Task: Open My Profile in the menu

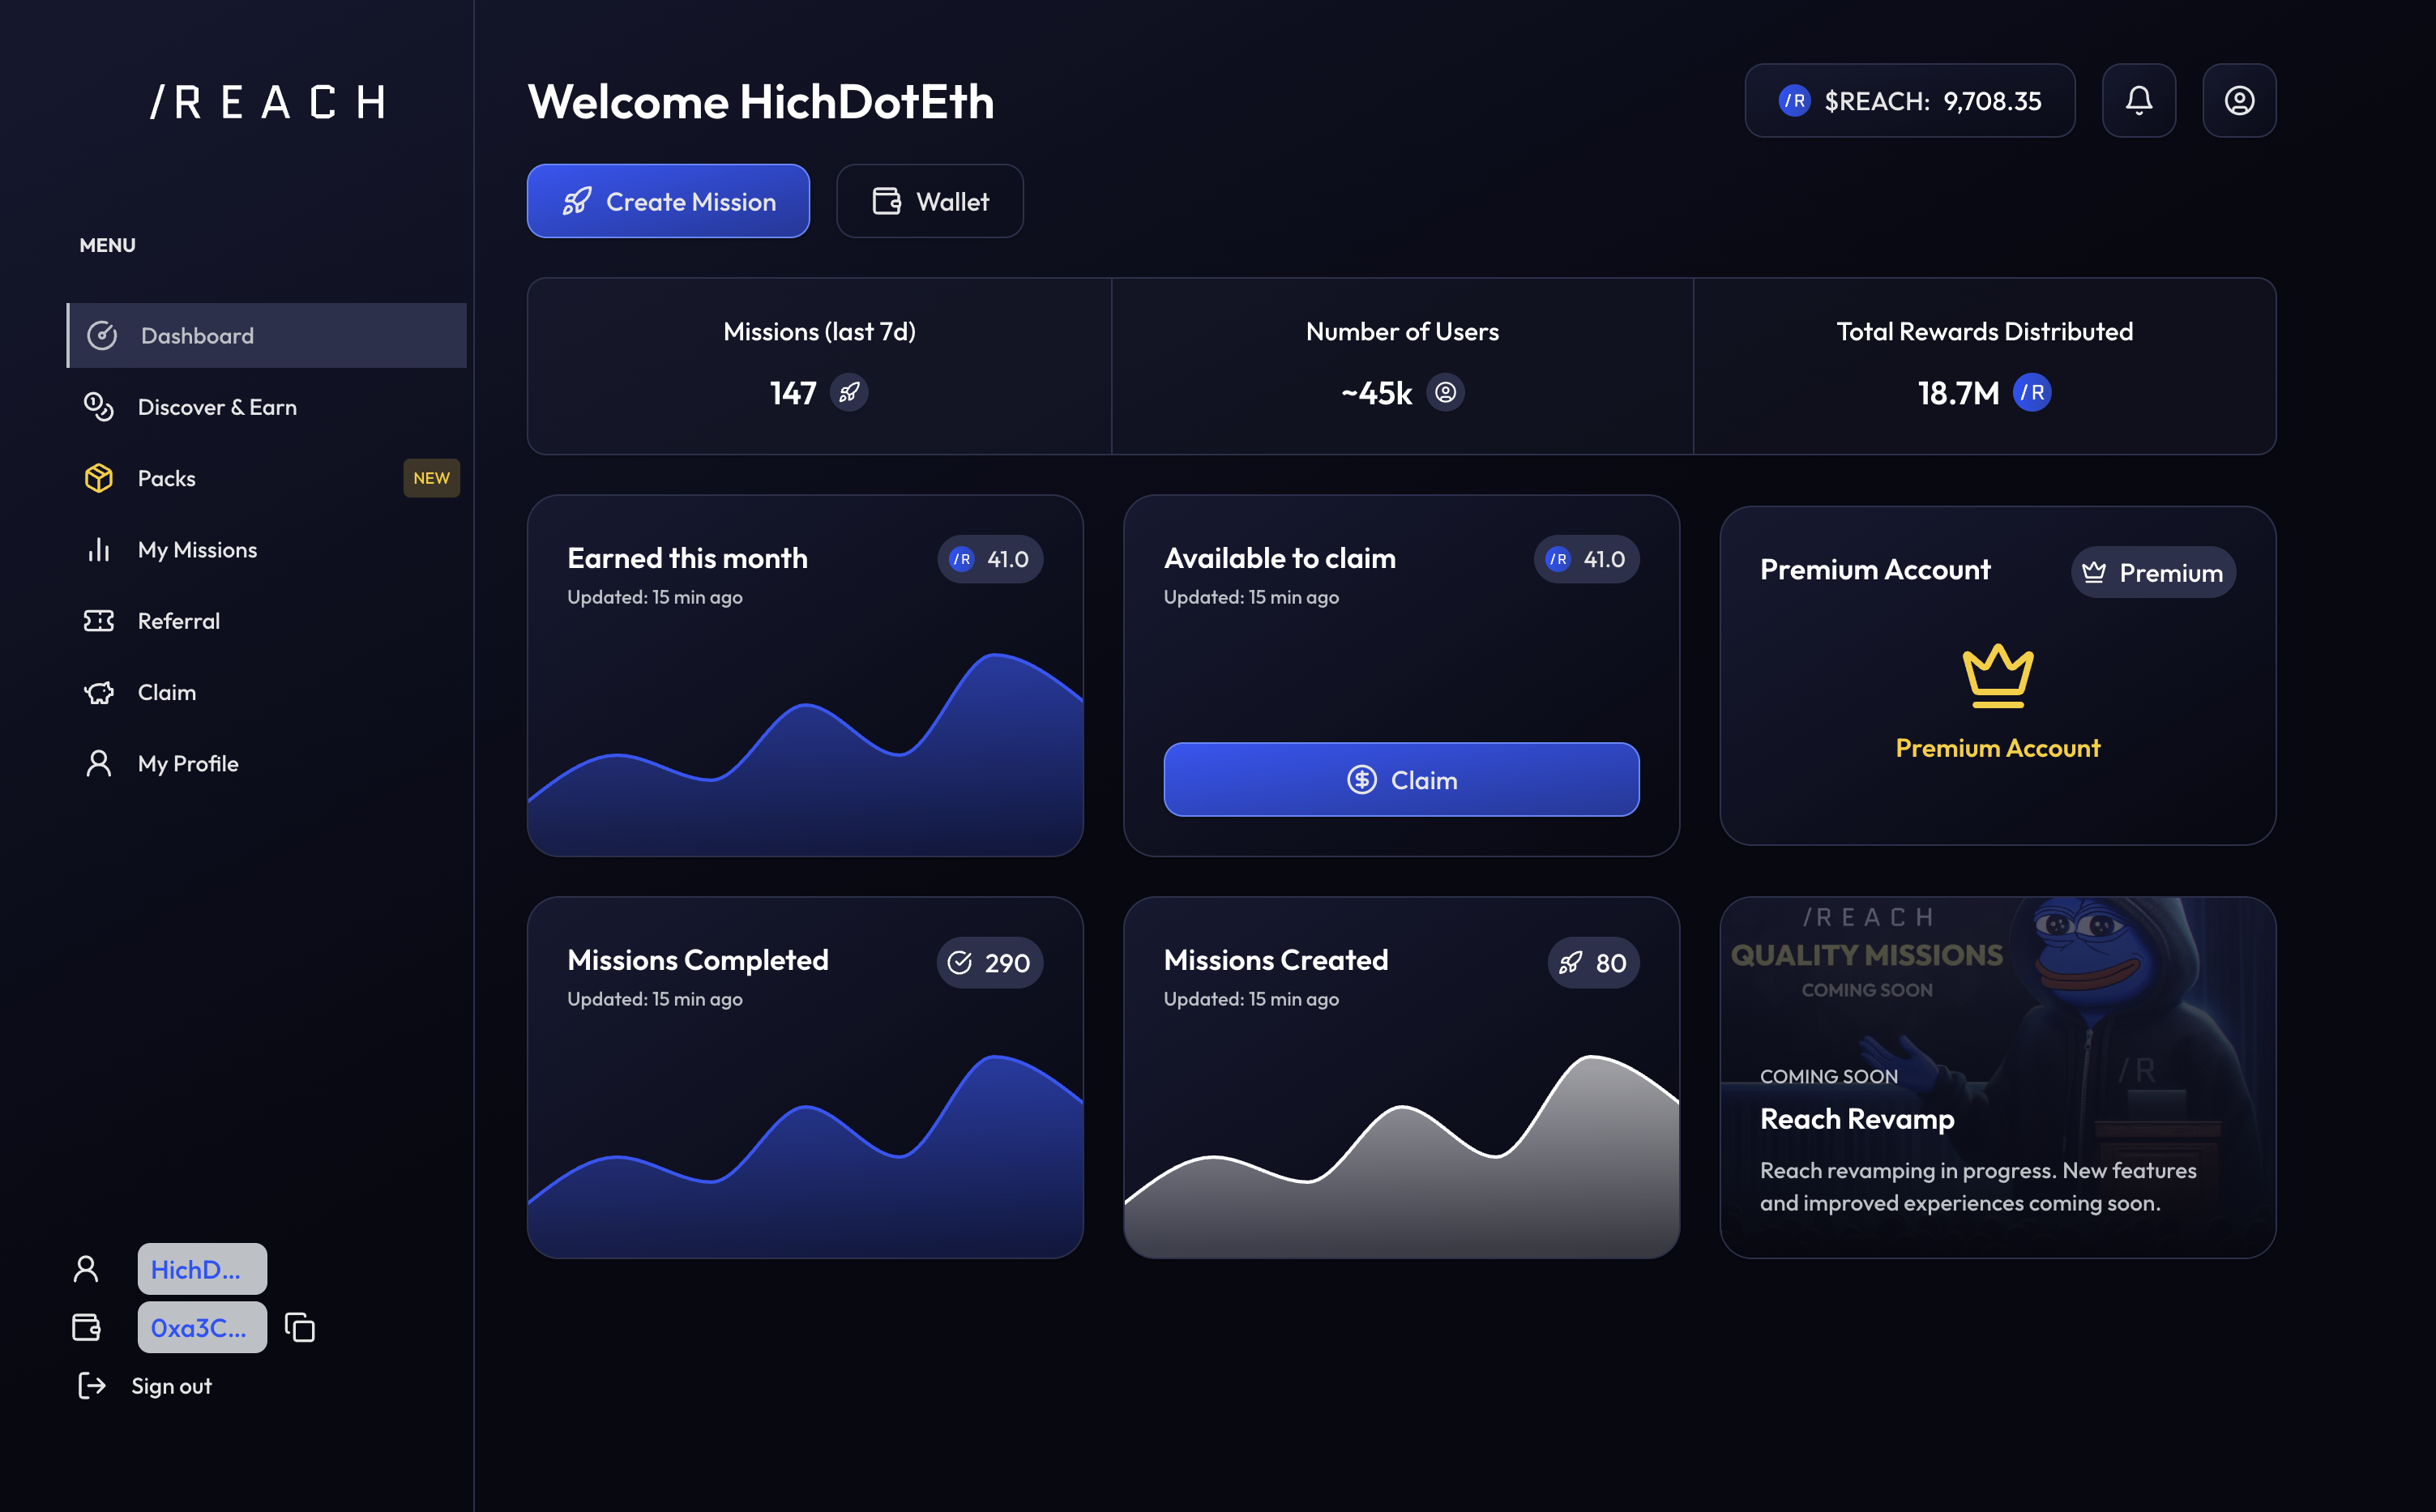Action: [x=188, y=764]
